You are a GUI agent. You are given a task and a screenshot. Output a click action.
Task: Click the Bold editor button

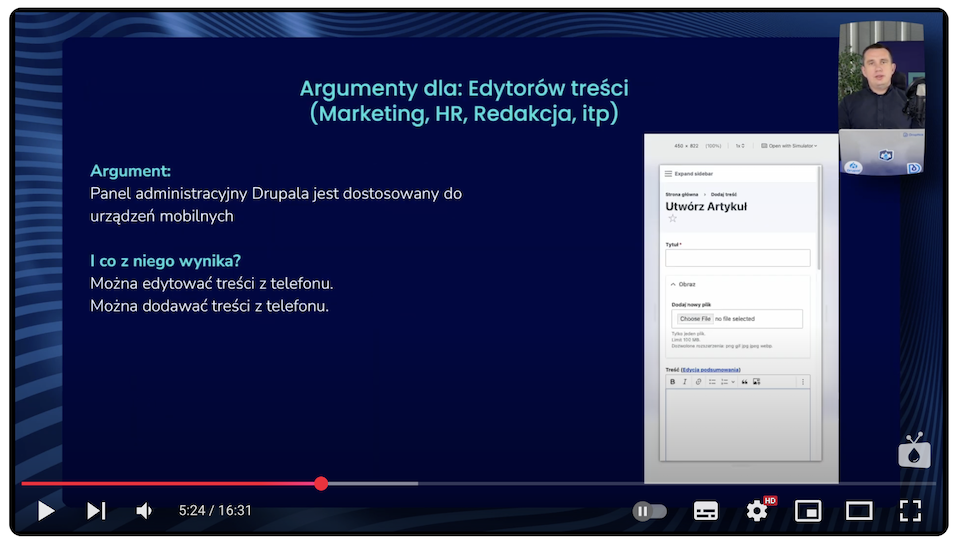(x=672, y=382)
